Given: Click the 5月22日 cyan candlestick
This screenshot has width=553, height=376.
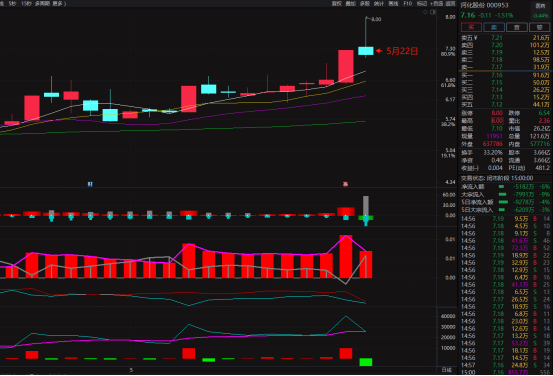Looking at the screenshot, I should [x=366, y=51].
